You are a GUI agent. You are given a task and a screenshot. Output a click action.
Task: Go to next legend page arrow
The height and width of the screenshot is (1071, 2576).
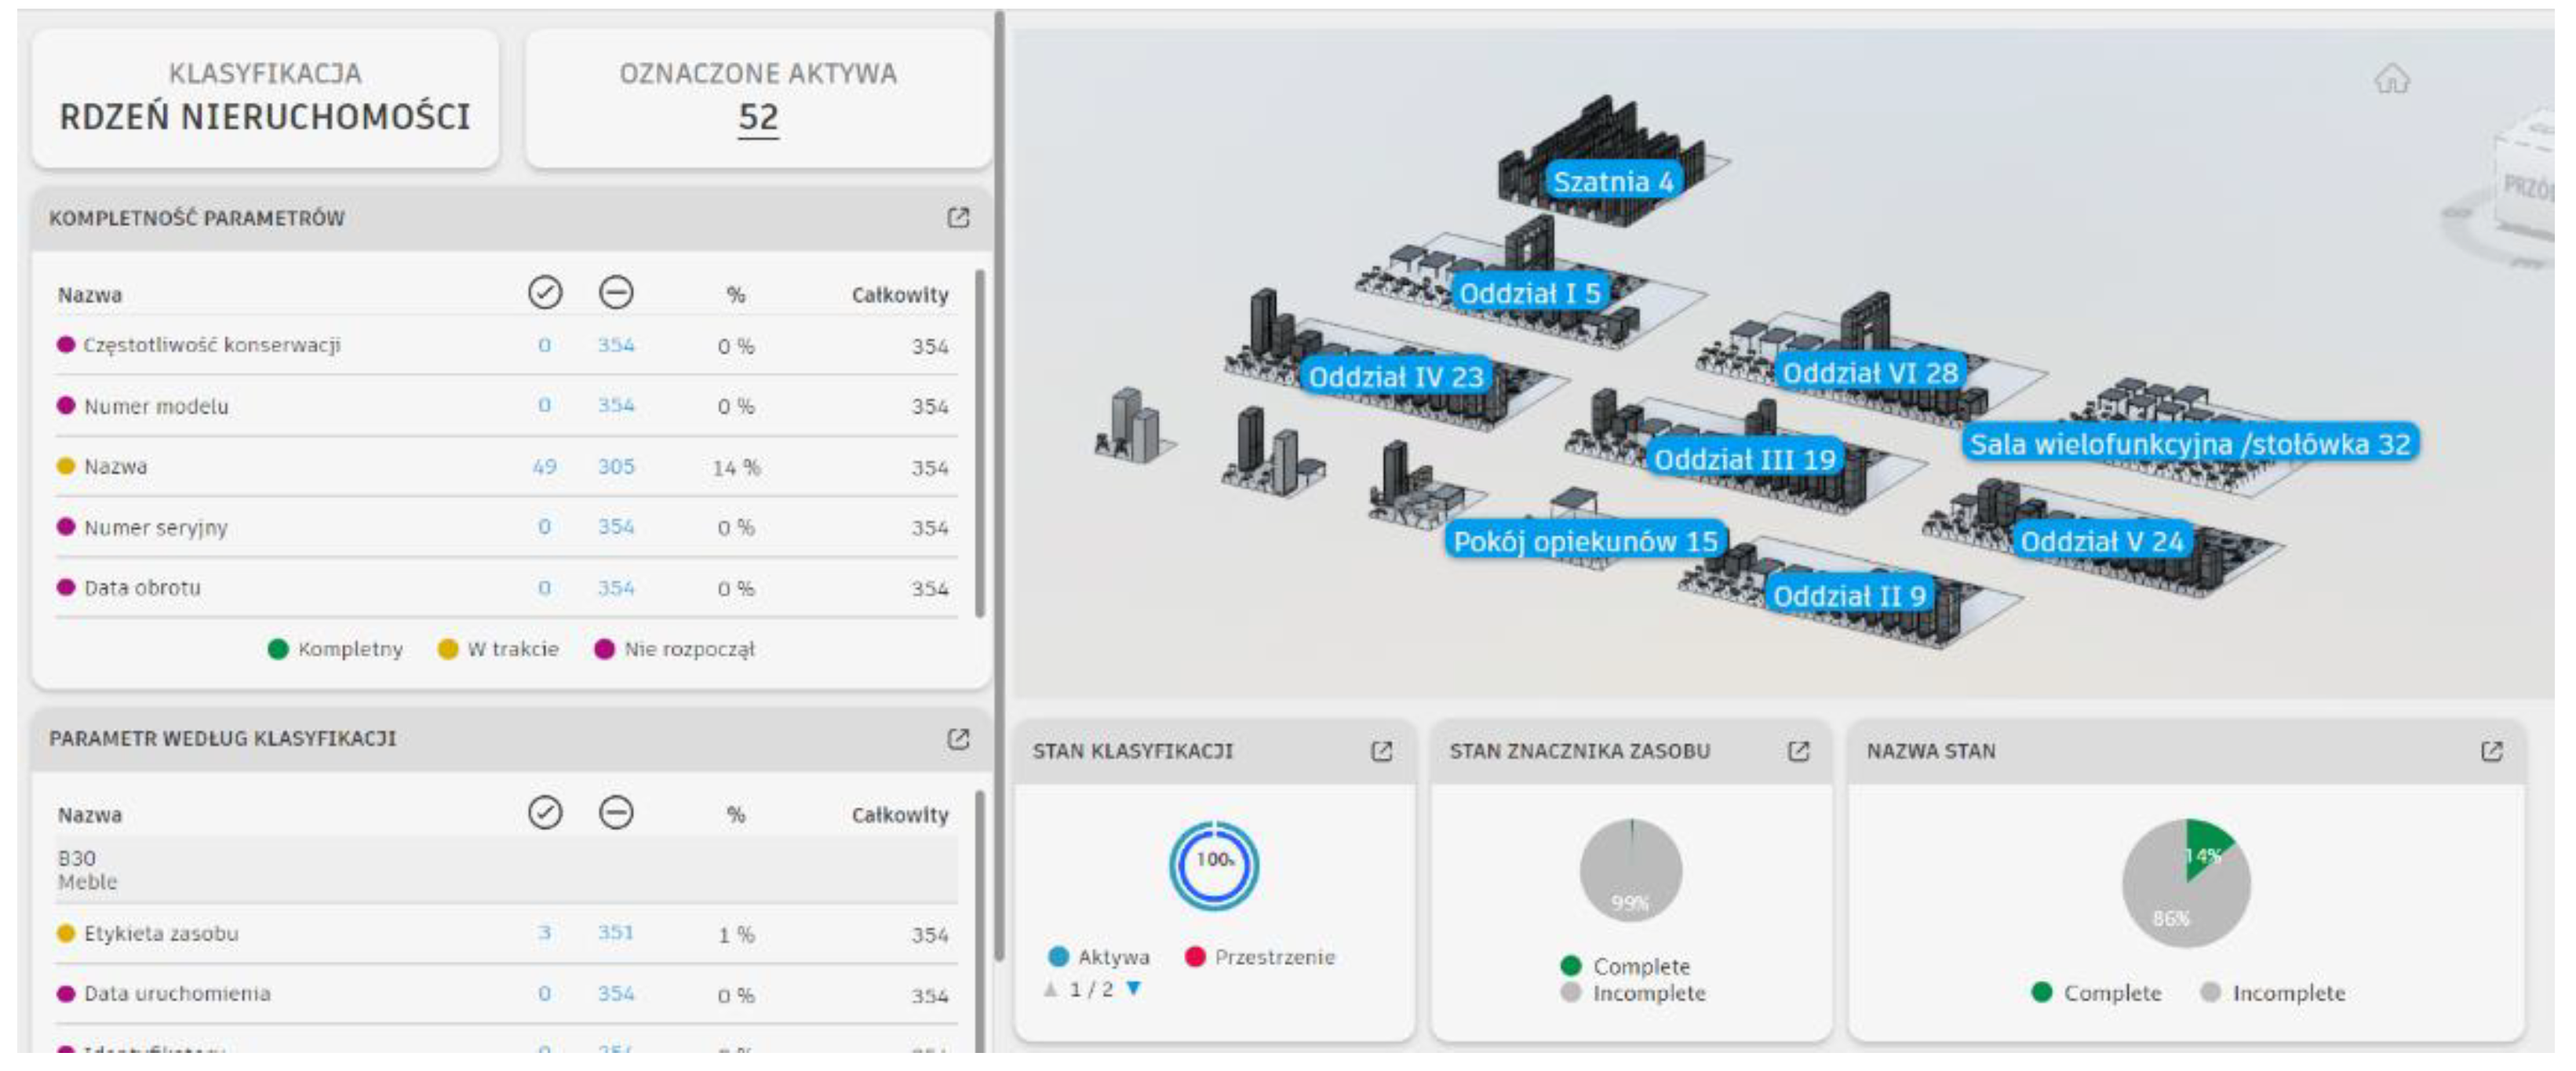coord(1133,989)
